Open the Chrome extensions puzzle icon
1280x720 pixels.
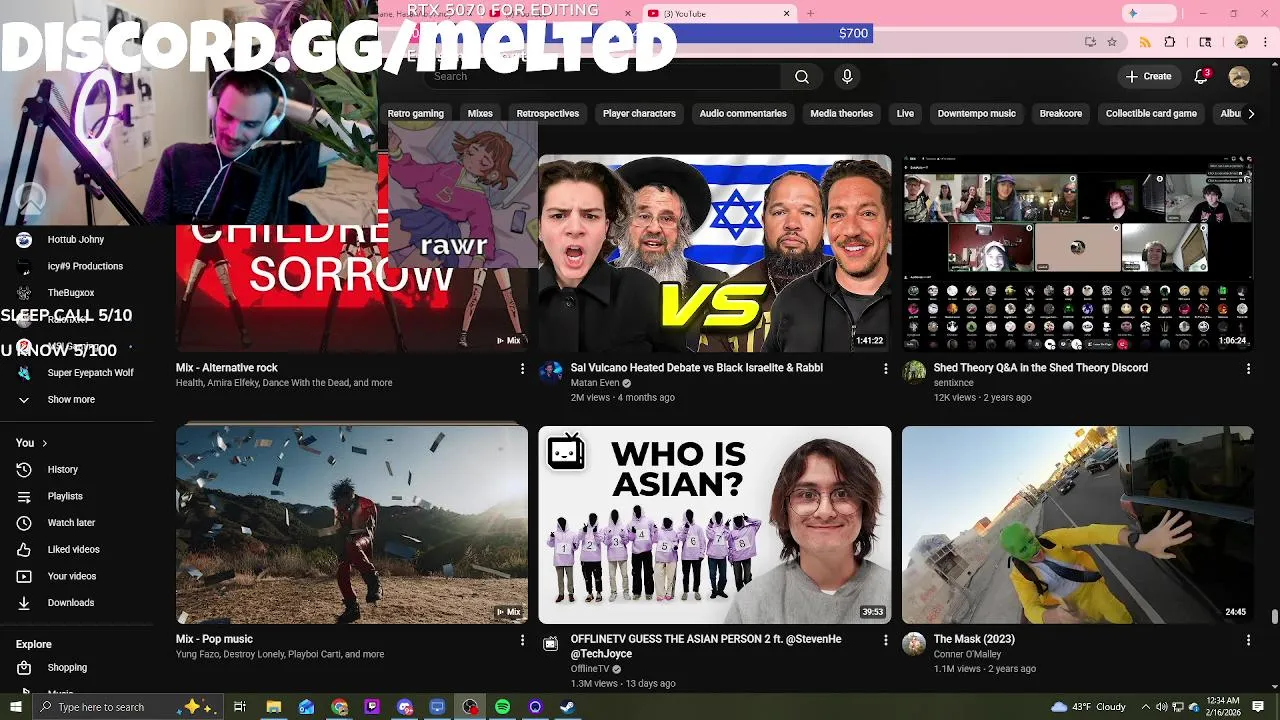pos(1170,42)
